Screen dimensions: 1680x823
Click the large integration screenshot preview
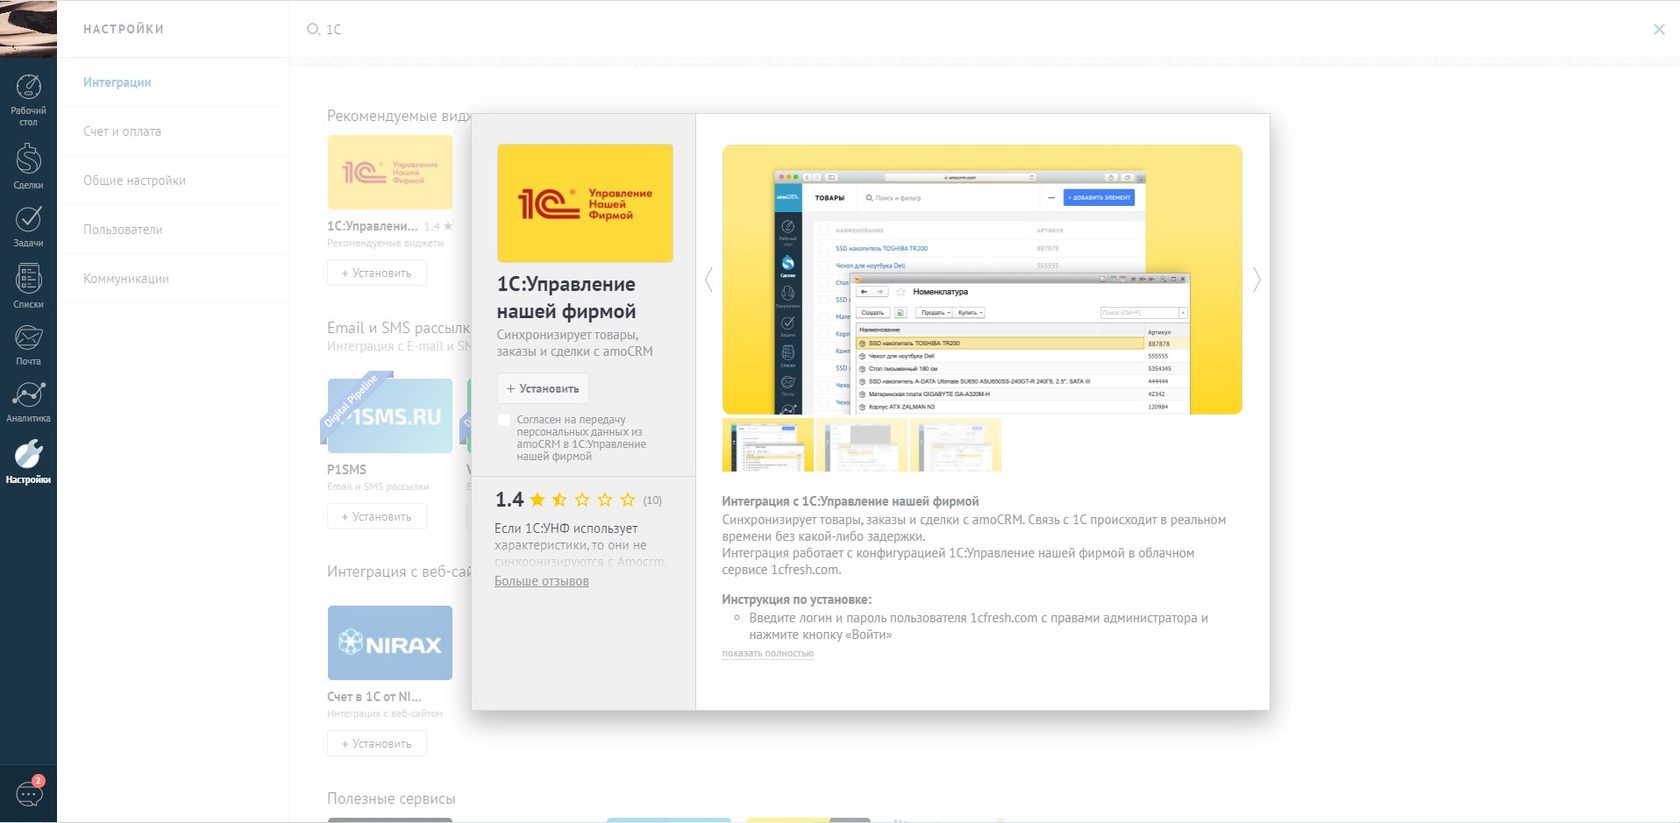982,279
